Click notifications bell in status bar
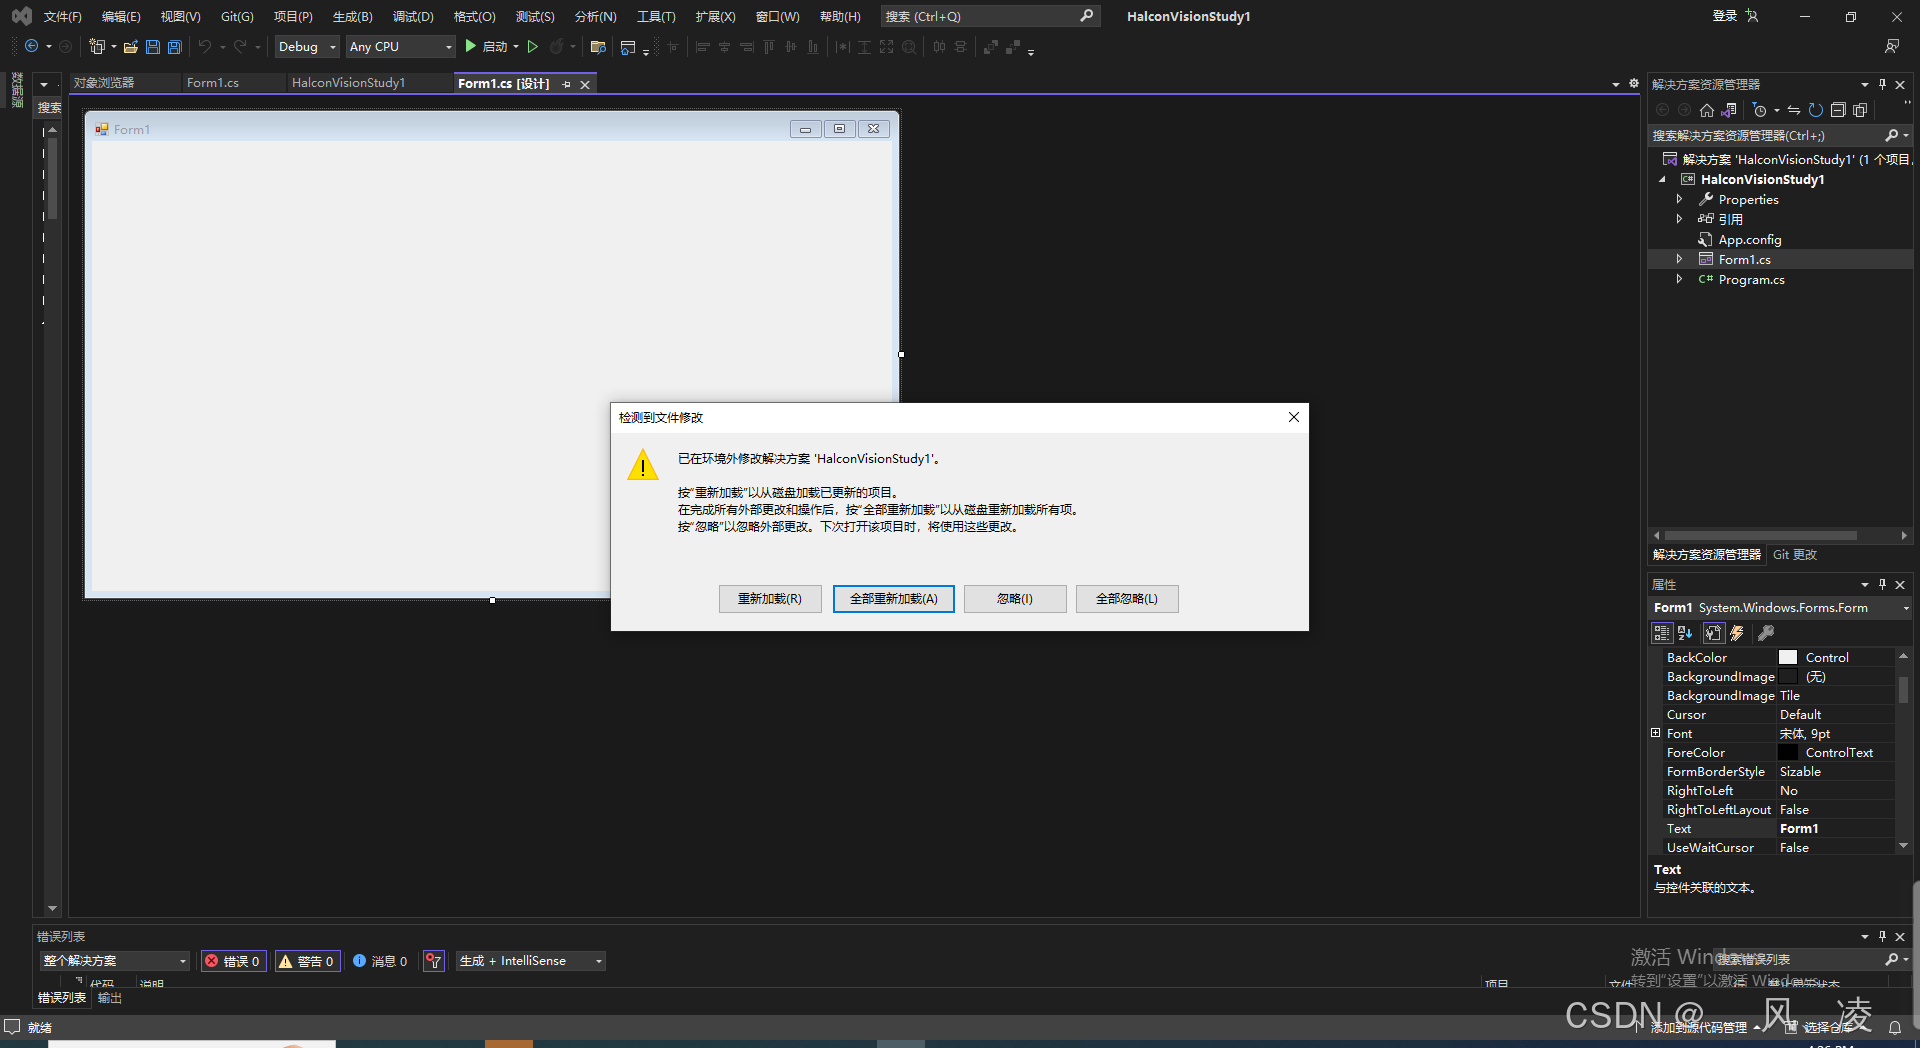 tap(1894, 1027)
